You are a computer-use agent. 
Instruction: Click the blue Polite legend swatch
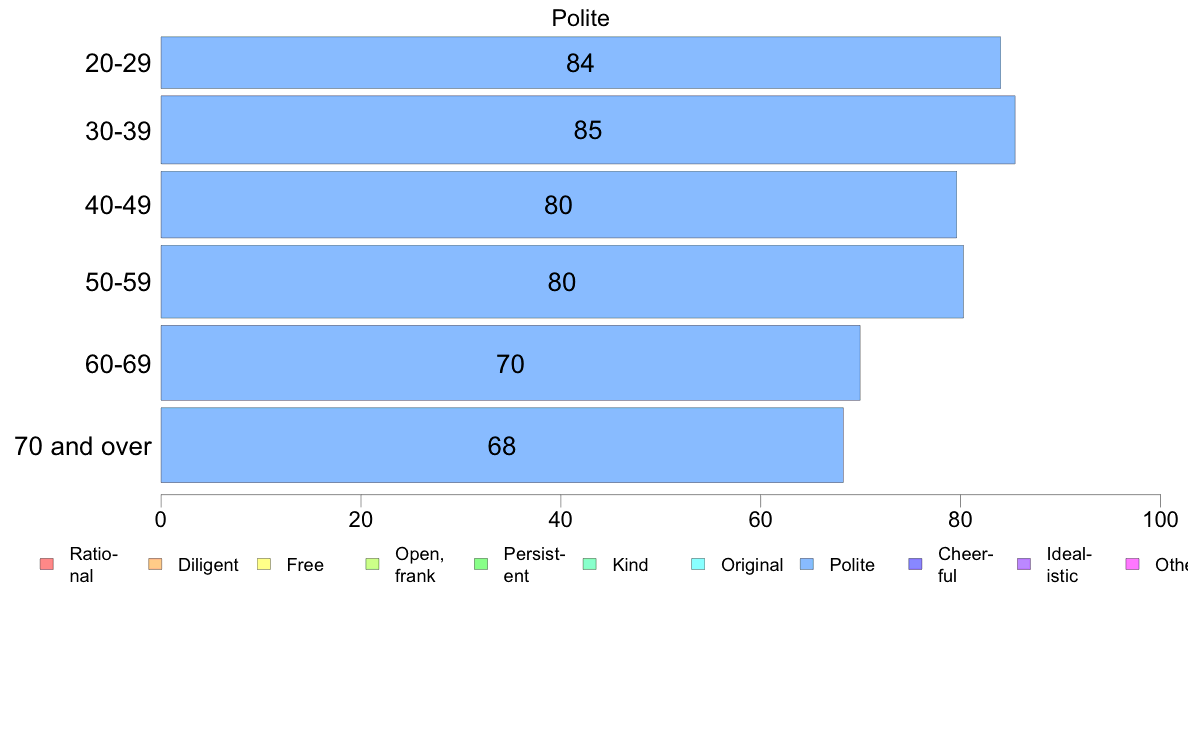(807, 564)
